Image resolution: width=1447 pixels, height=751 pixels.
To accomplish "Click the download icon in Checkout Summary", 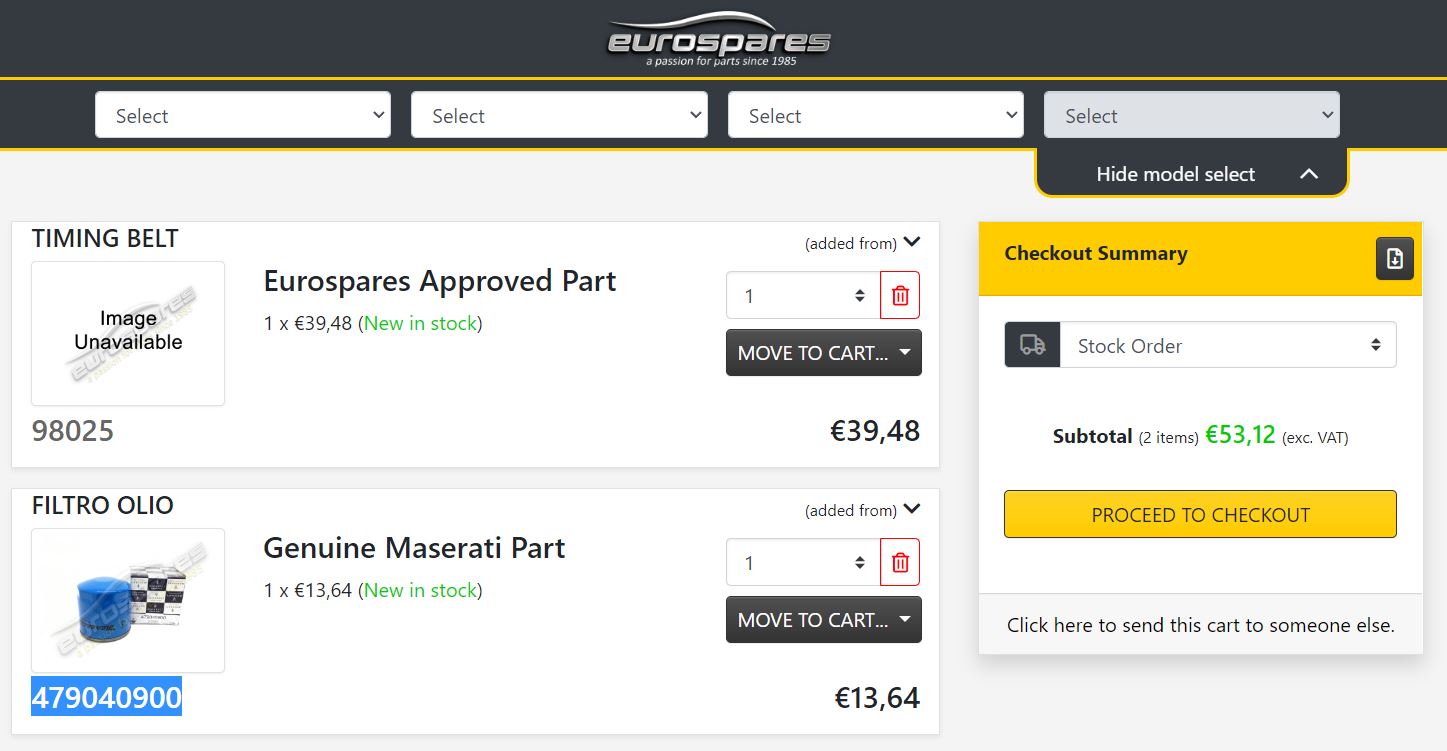I will (x=1394, y=259).
